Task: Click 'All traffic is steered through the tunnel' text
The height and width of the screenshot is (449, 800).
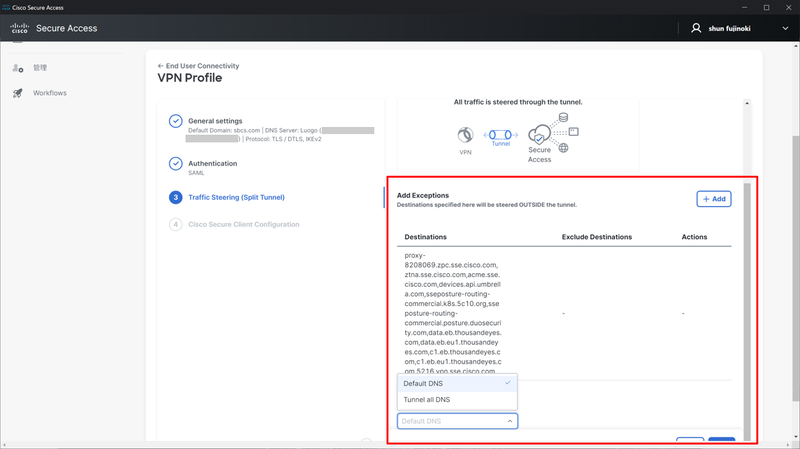Action: click(518, 102)
